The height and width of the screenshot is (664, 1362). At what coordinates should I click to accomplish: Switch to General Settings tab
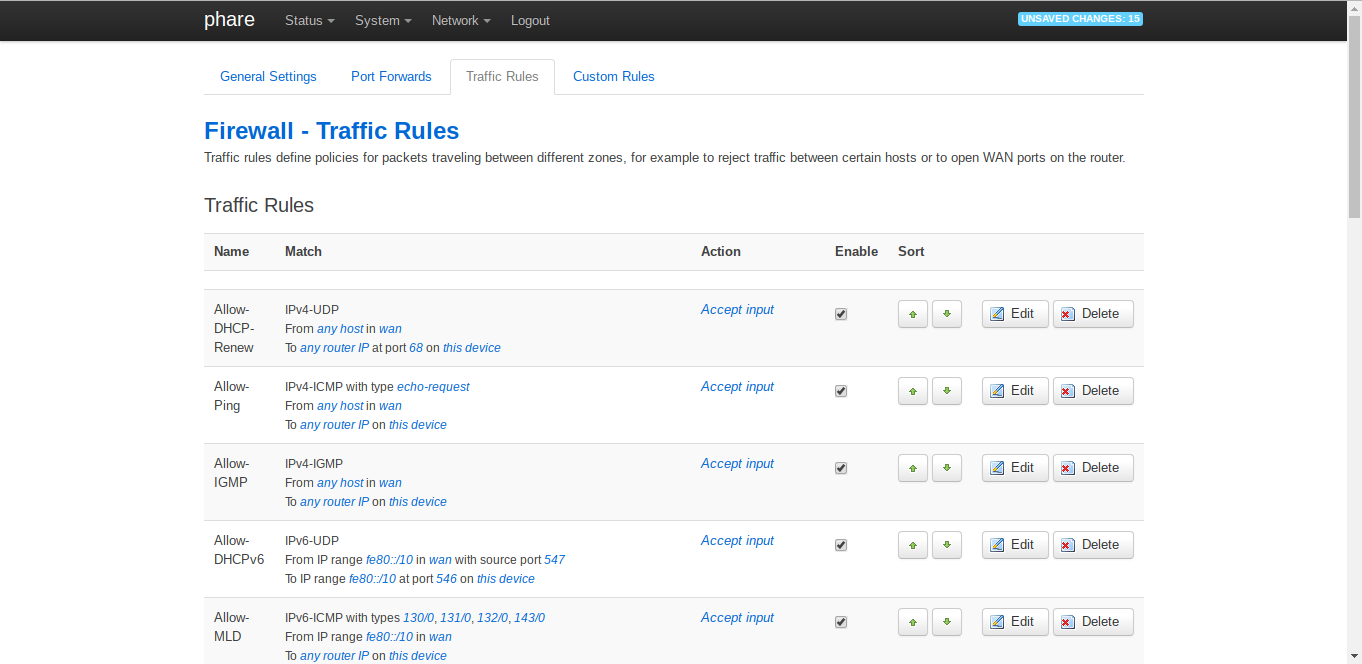[268, 76]
